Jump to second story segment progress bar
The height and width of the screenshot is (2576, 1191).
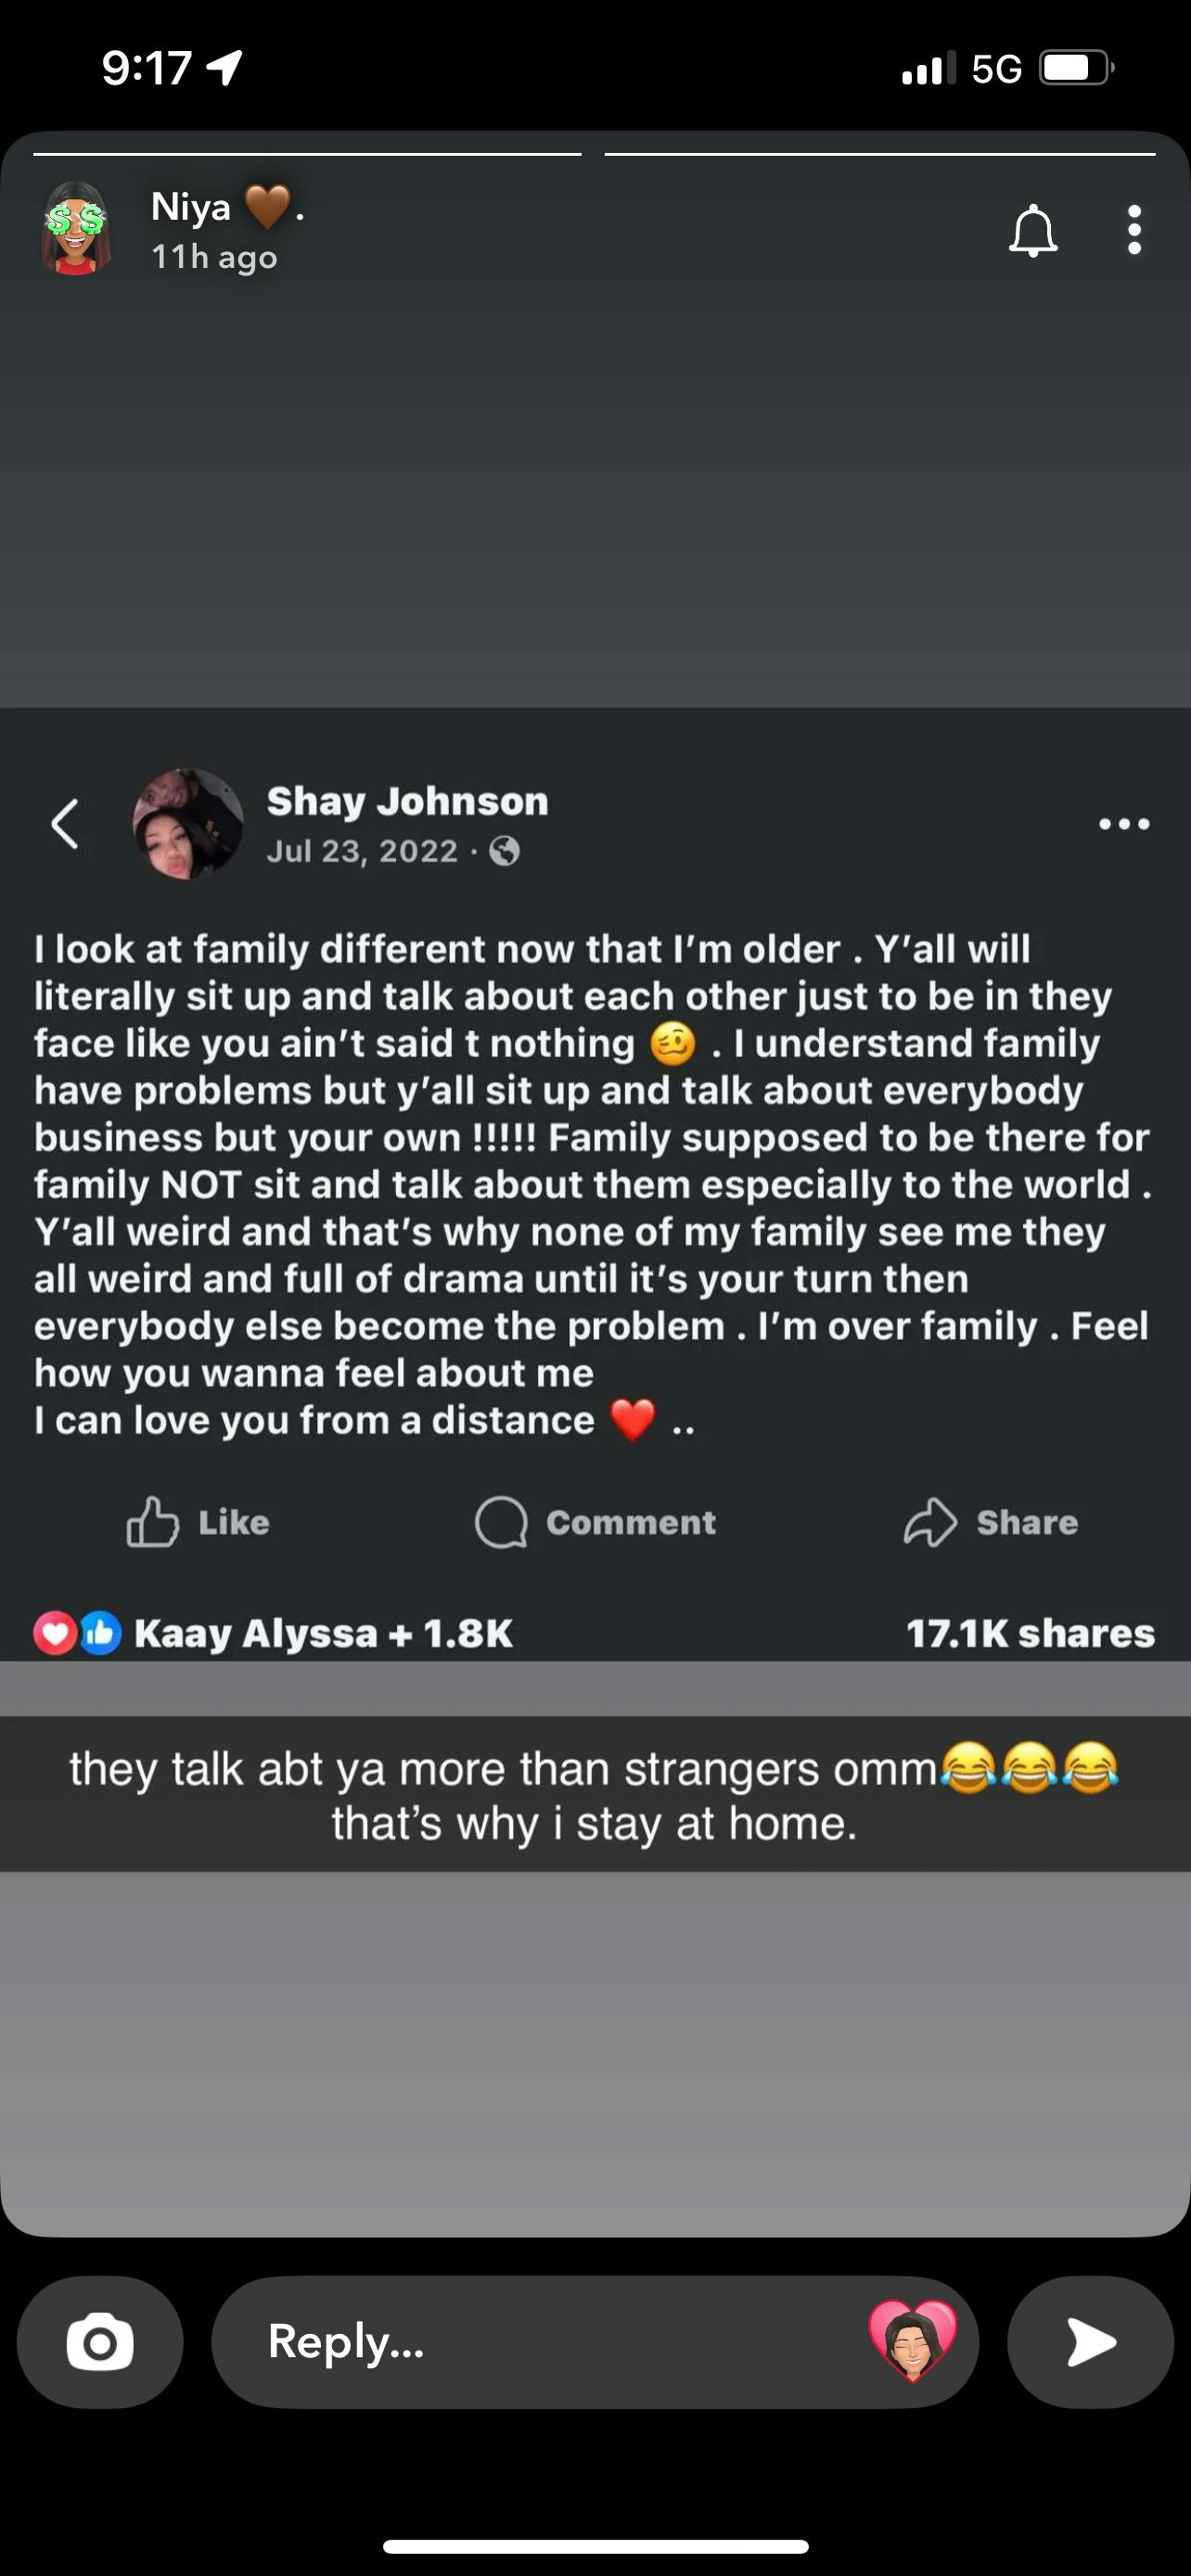point(880,154)
